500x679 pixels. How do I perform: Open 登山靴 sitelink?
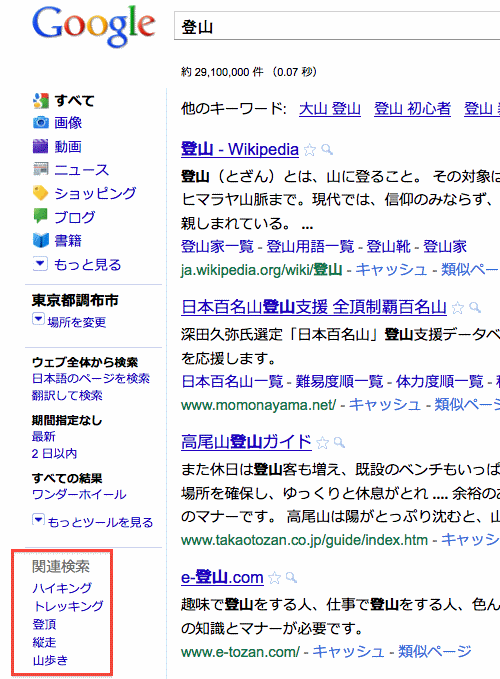tap(389, 246)
